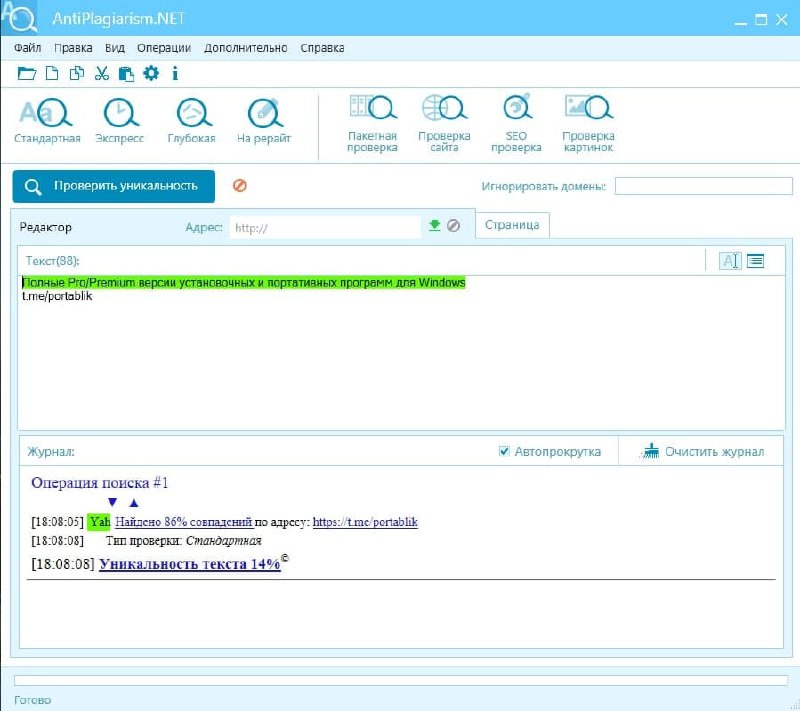
Task: Open Проверка сайта tool
Action: pos(444,123)
